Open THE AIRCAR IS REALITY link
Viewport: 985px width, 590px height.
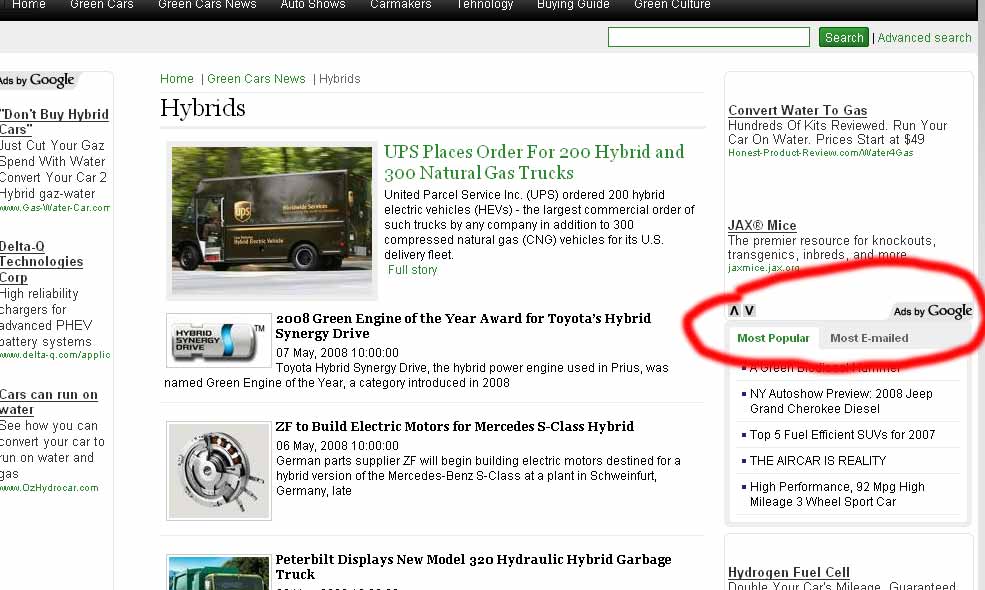tap(818, 461)
